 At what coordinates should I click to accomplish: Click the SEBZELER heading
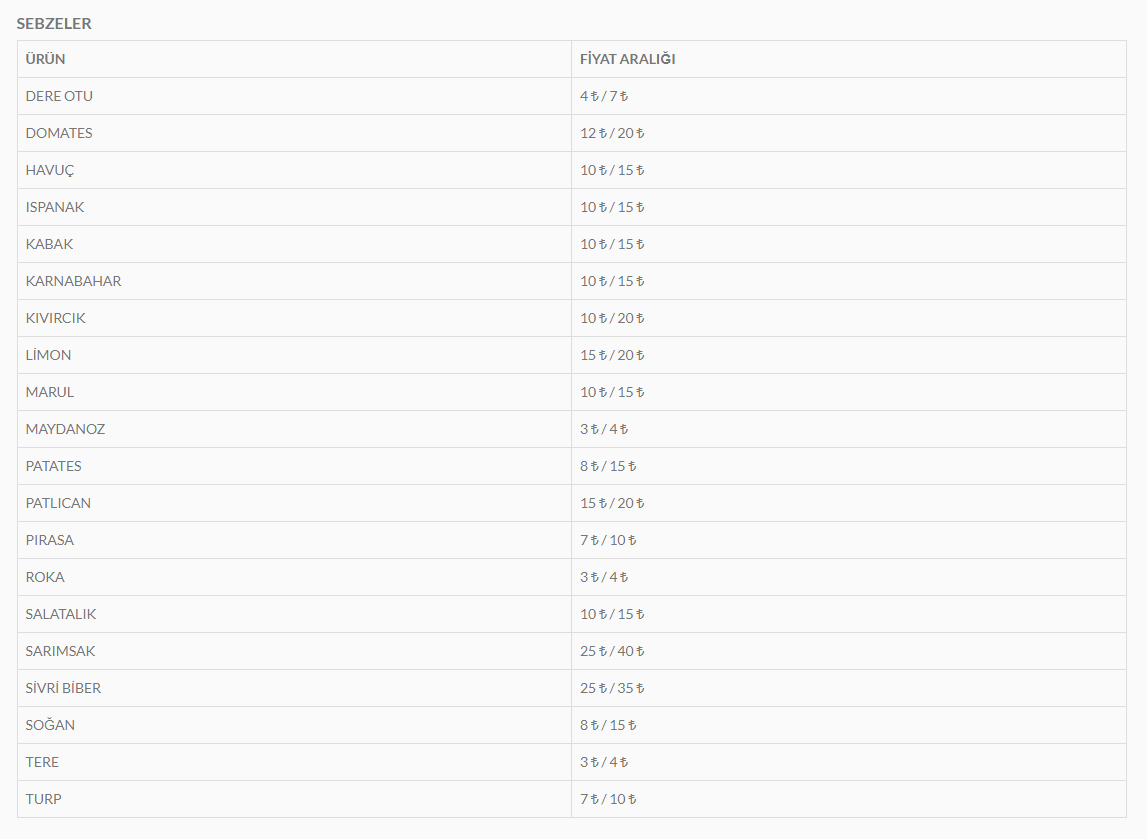pyautogui.click(x=54, y=23)
